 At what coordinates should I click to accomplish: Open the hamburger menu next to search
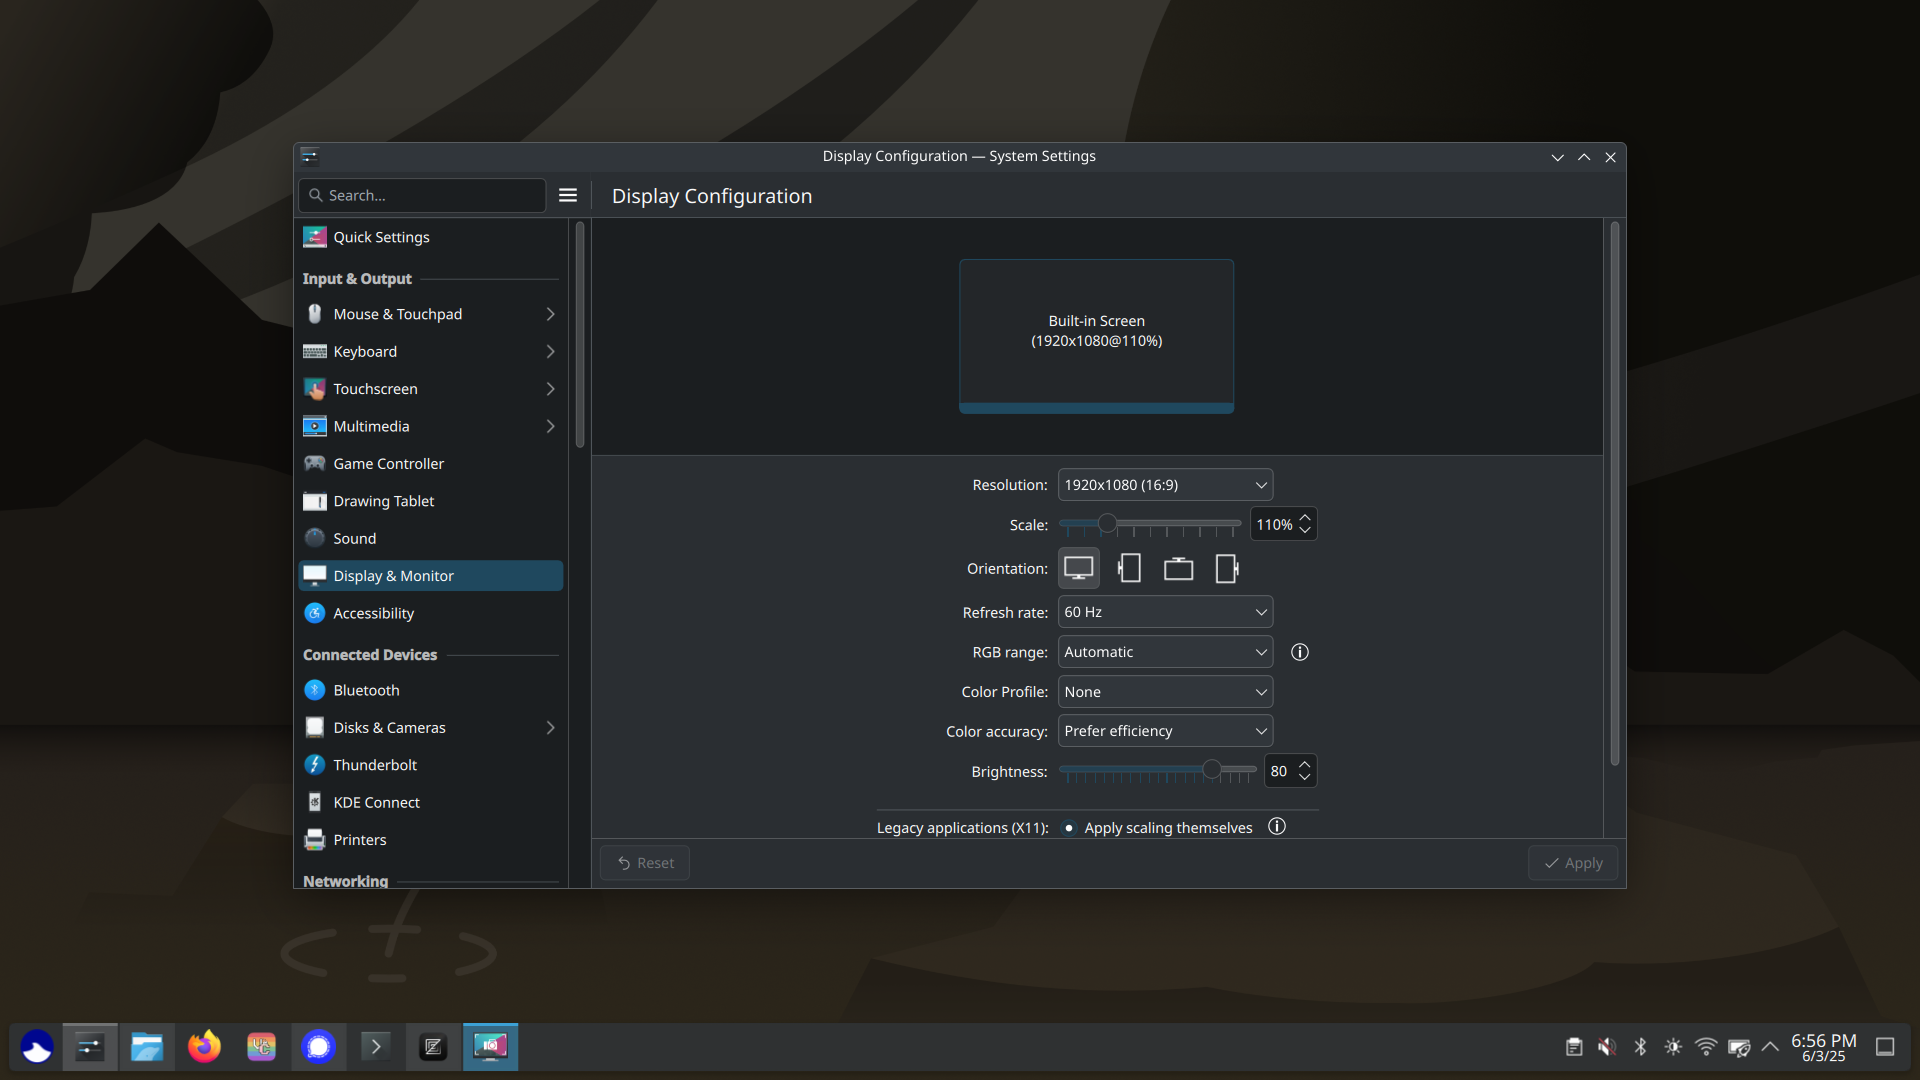pos(568,195)
